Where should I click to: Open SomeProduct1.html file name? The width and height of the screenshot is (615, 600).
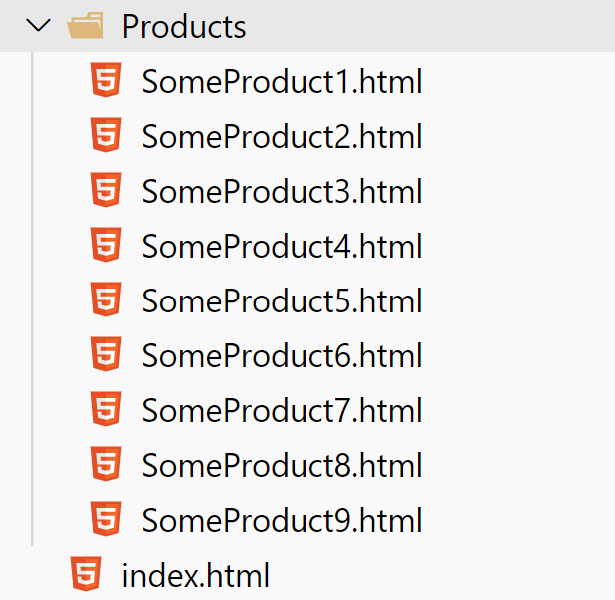[282, 81]
